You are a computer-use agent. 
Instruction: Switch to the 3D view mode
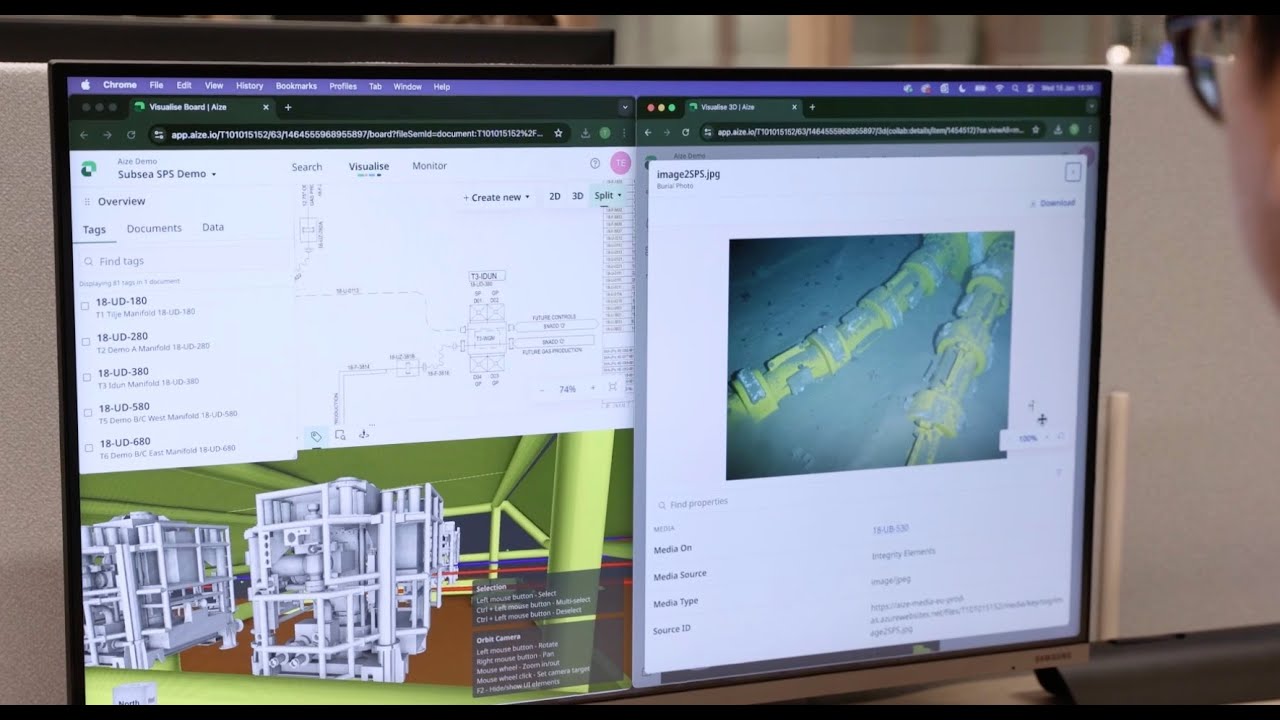(x=577, y=196)
